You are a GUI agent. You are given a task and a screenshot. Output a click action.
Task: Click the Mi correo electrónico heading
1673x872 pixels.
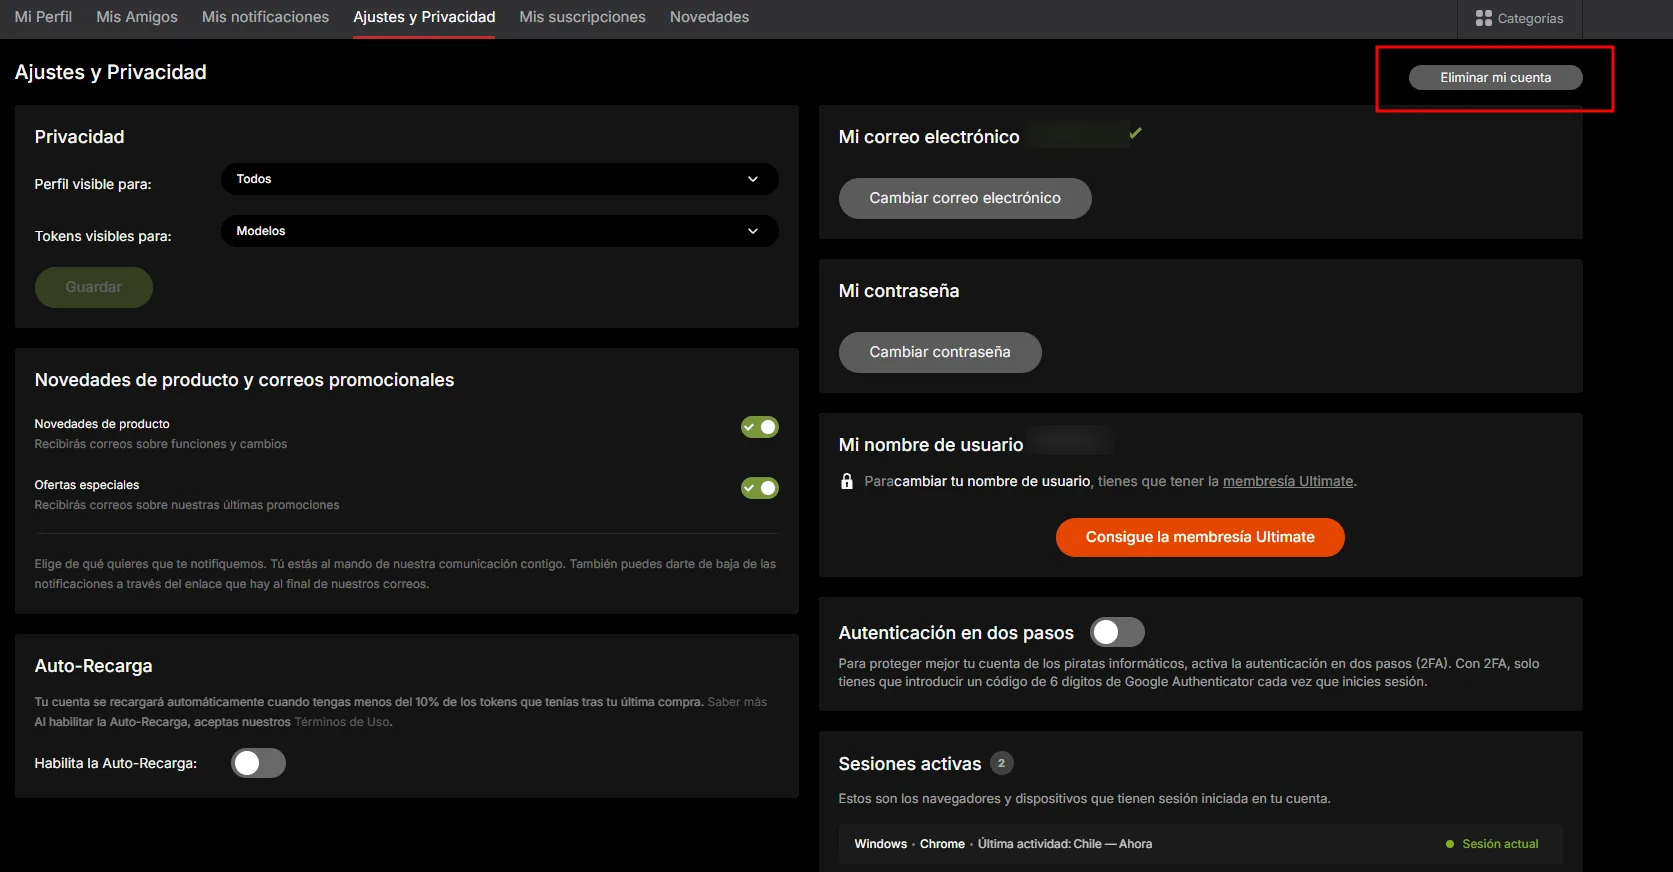(929, 137)
